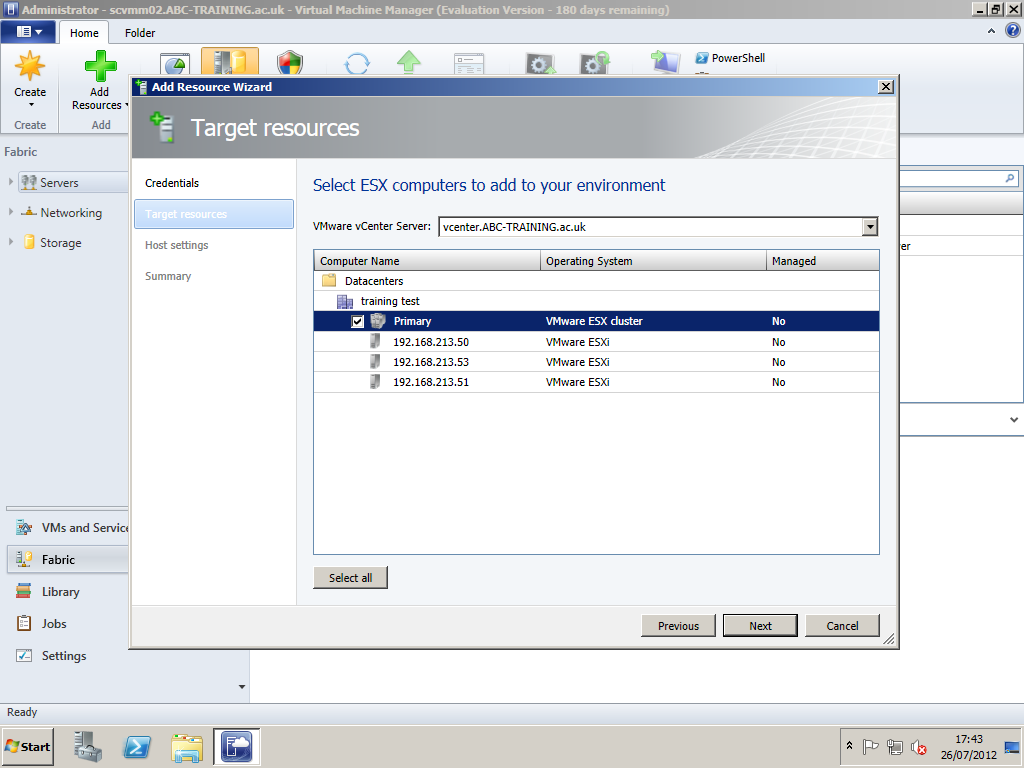1024x768 pixels.
Task: Sort by Computer Name column header
Action: coord(427,261)
